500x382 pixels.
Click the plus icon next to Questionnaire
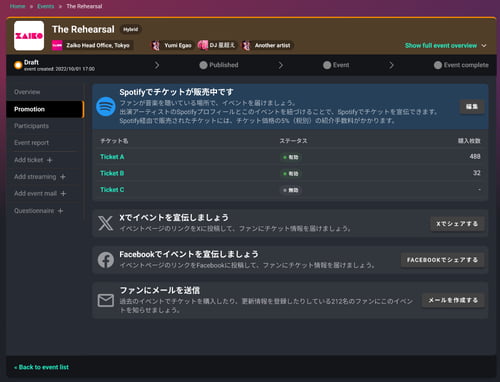pyautogui.click(x=60, y=211)
